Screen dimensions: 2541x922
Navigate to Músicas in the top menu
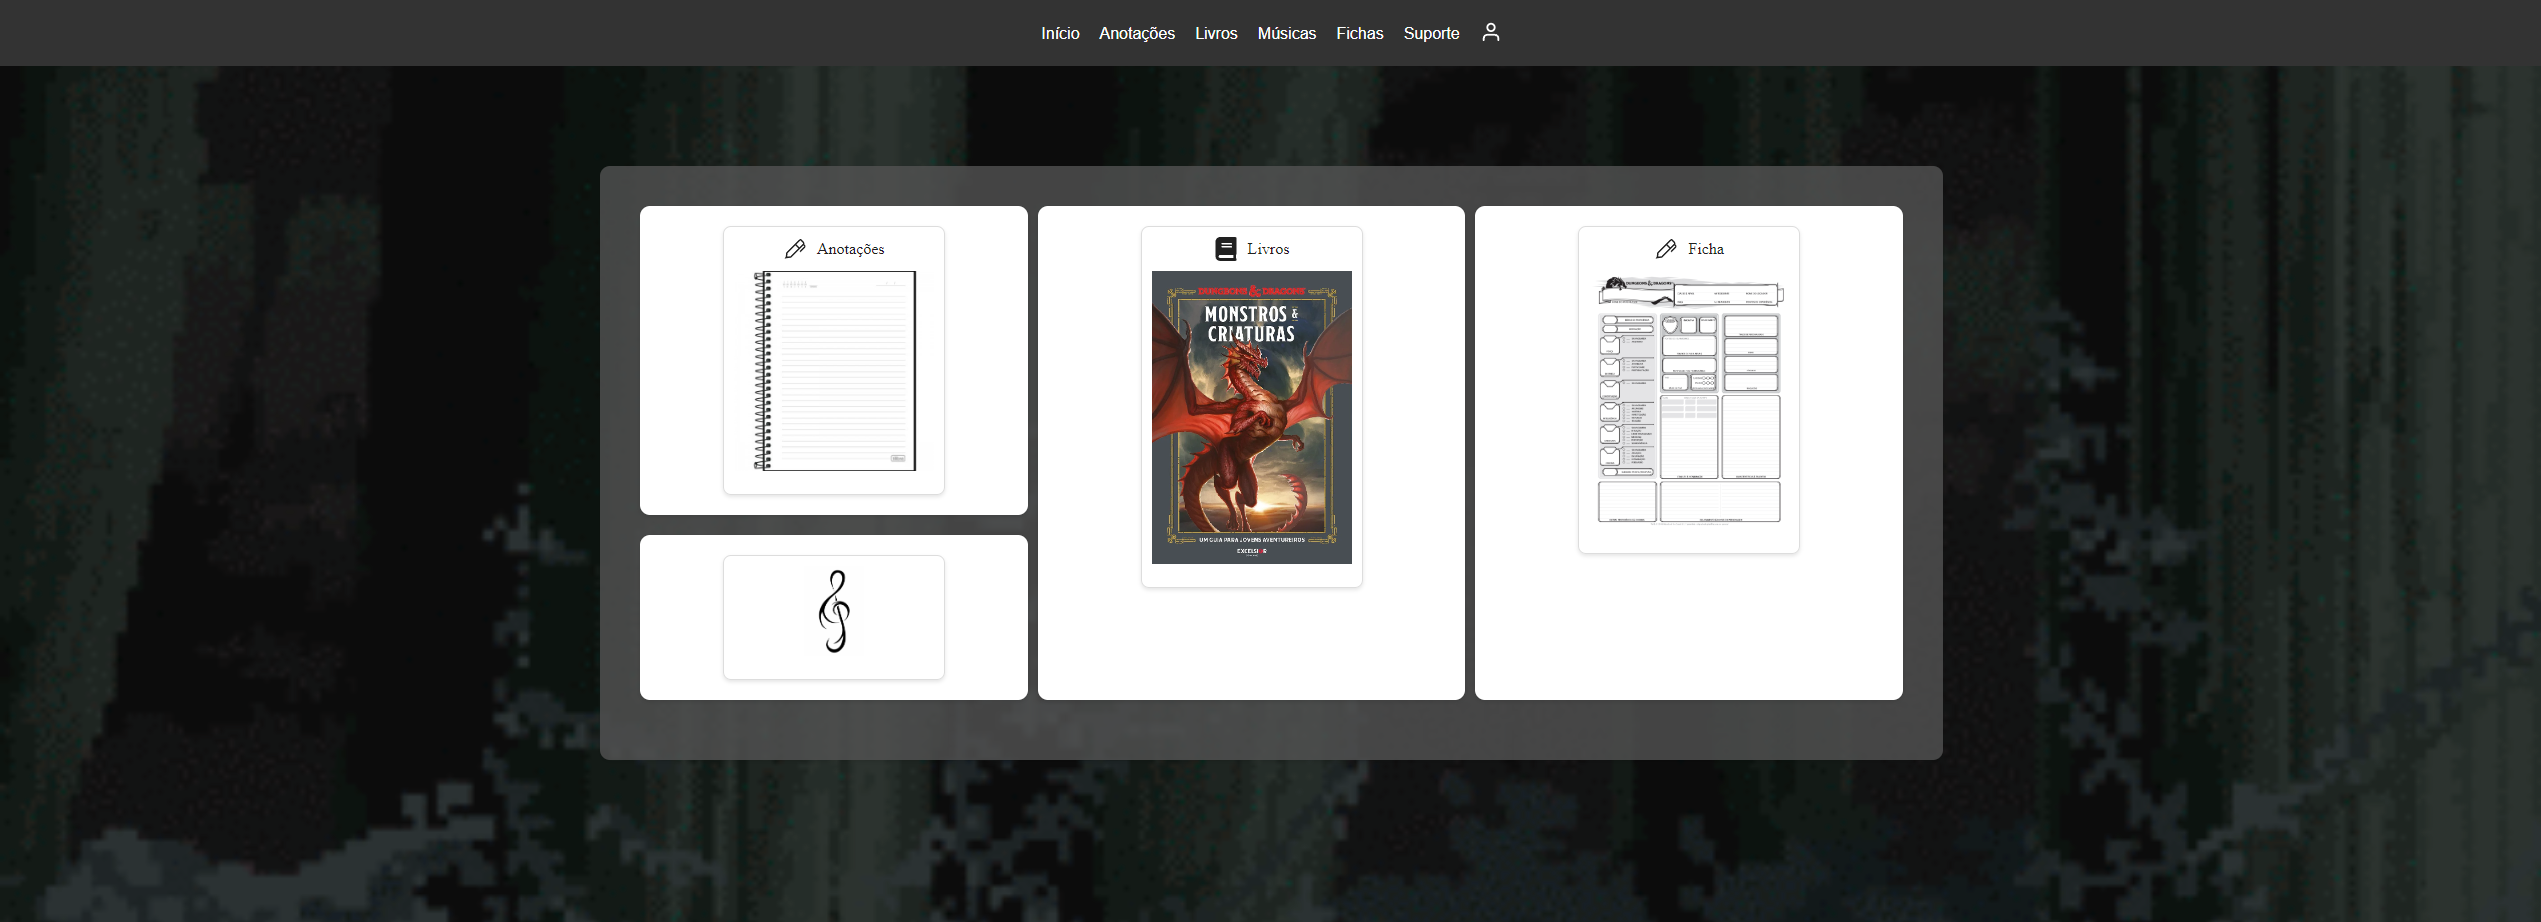click(x=1286, y=33)
